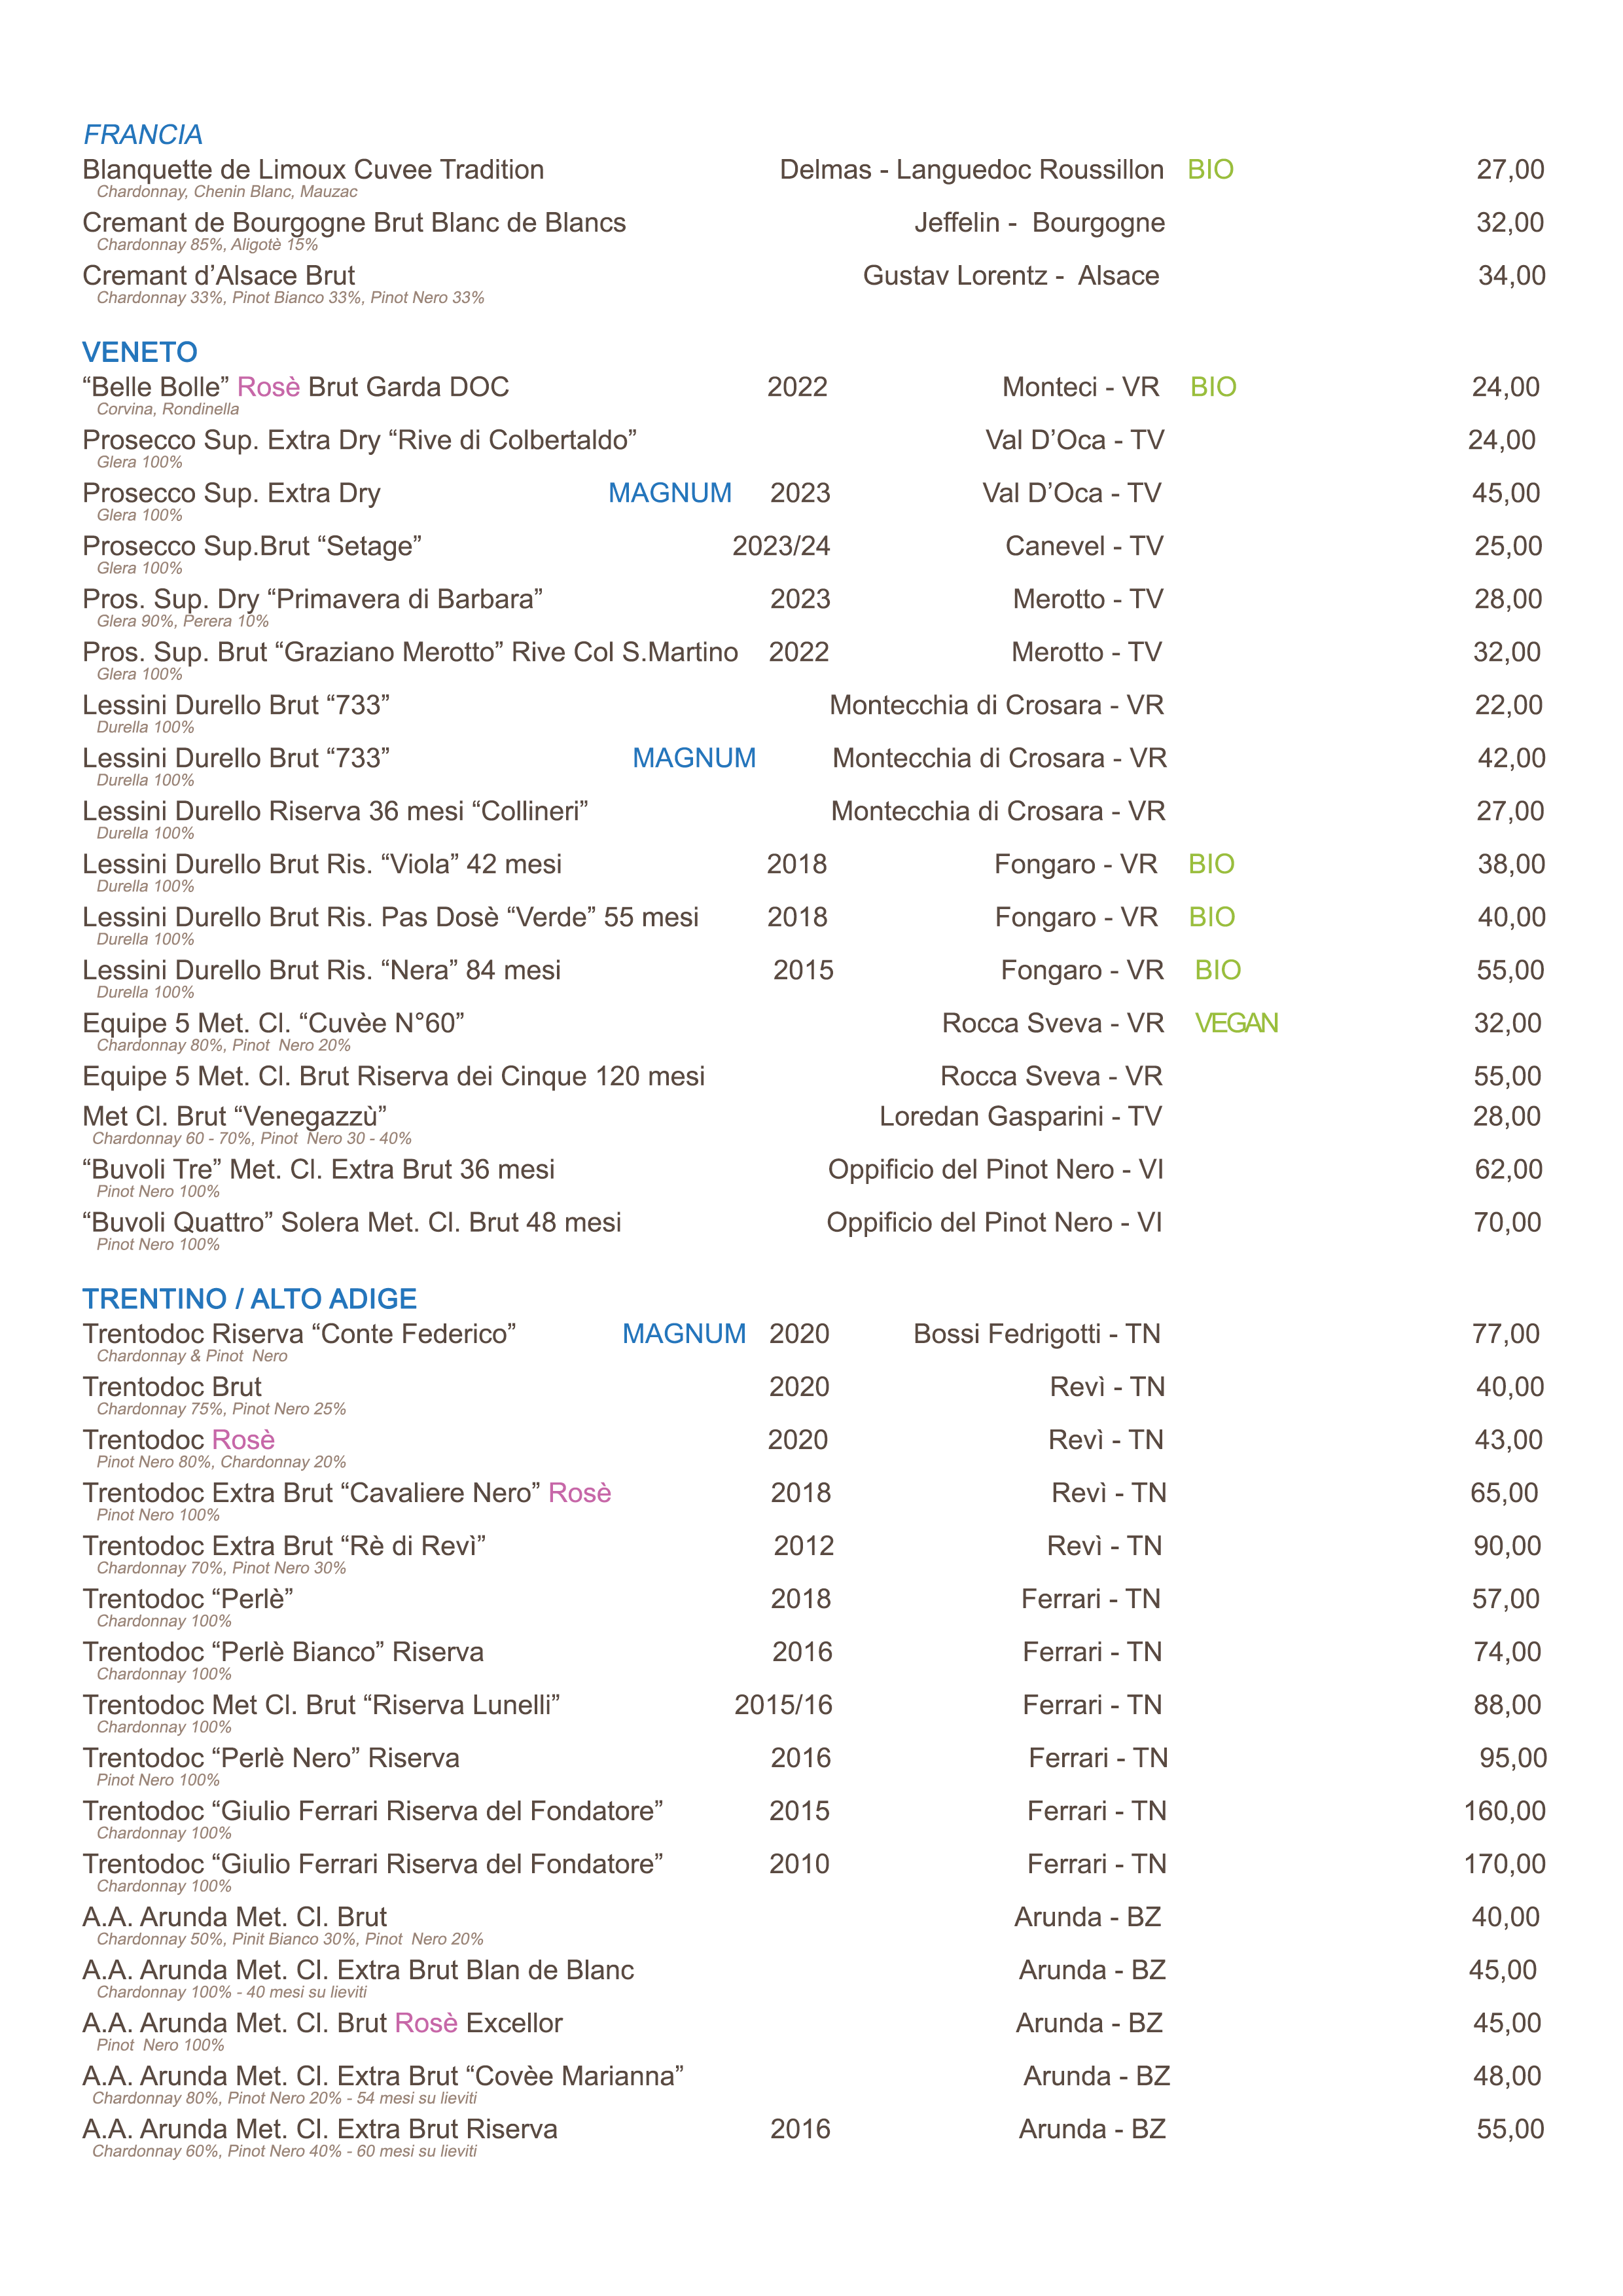Select Pros. Sup. Dry "Primavera di Barbara"

pyautogui.click(x=313, y=599)
